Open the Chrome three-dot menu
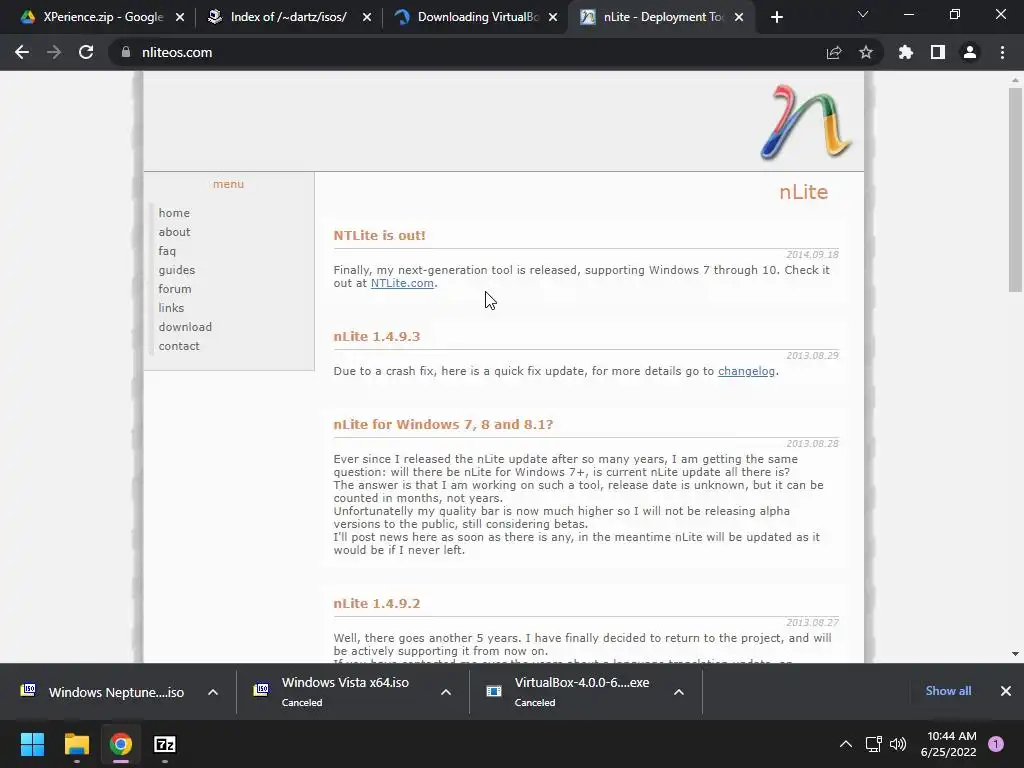This screenshot has height=768, width=1024. (x=1002, y=52)
